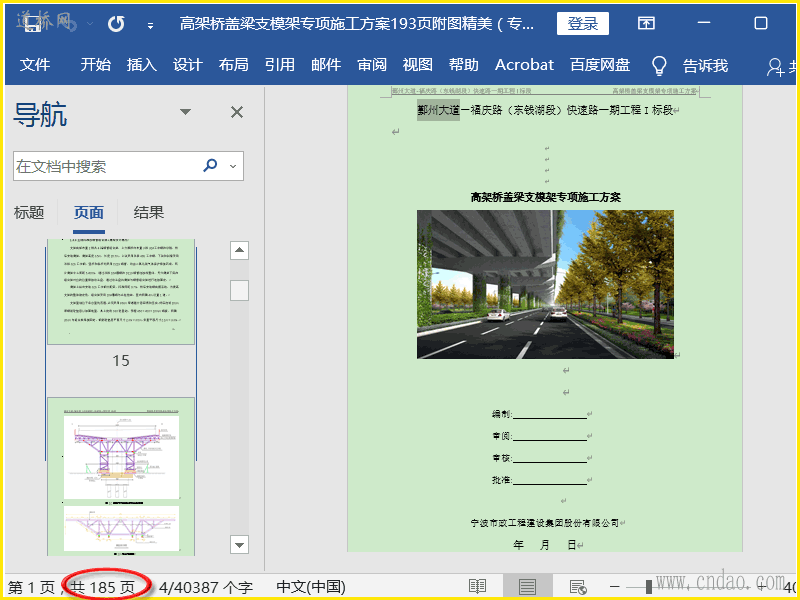This screenshot has height=600, width=800.
Task: Open the 设计 ribbon tab
Action: point(187,65)
